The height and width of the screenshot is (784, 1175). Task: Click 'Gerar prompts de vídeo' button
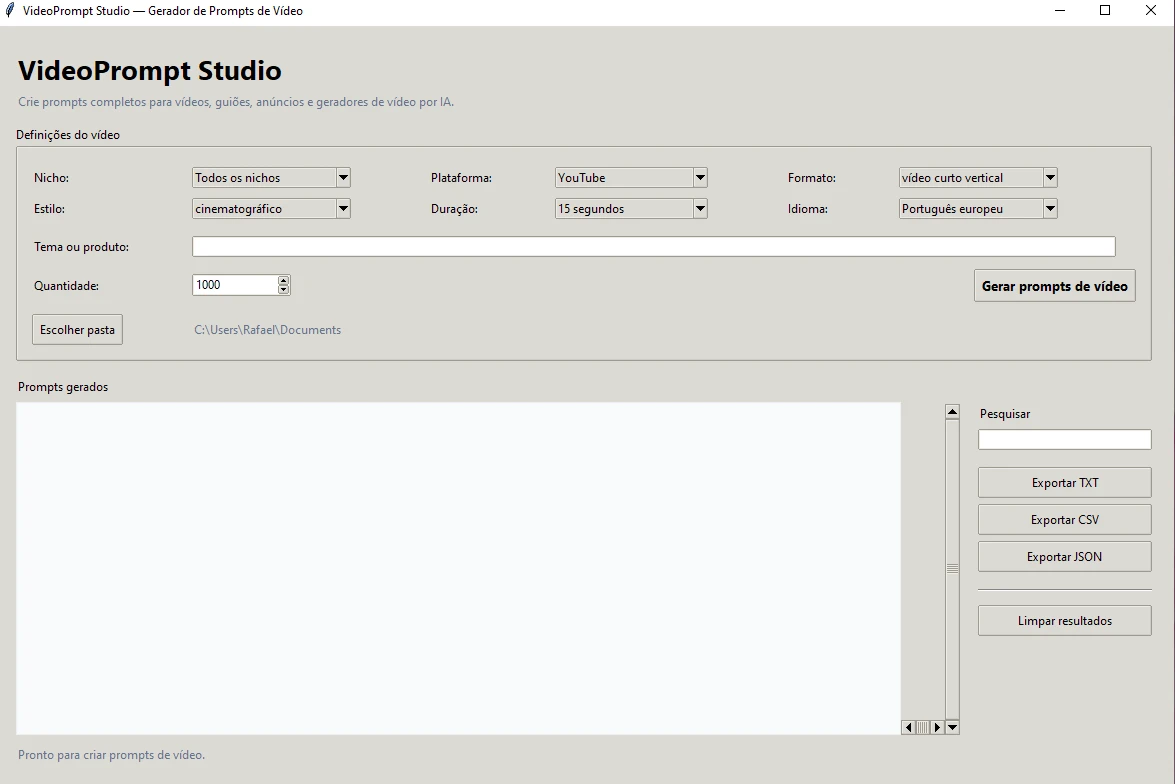coord(1054,286)
